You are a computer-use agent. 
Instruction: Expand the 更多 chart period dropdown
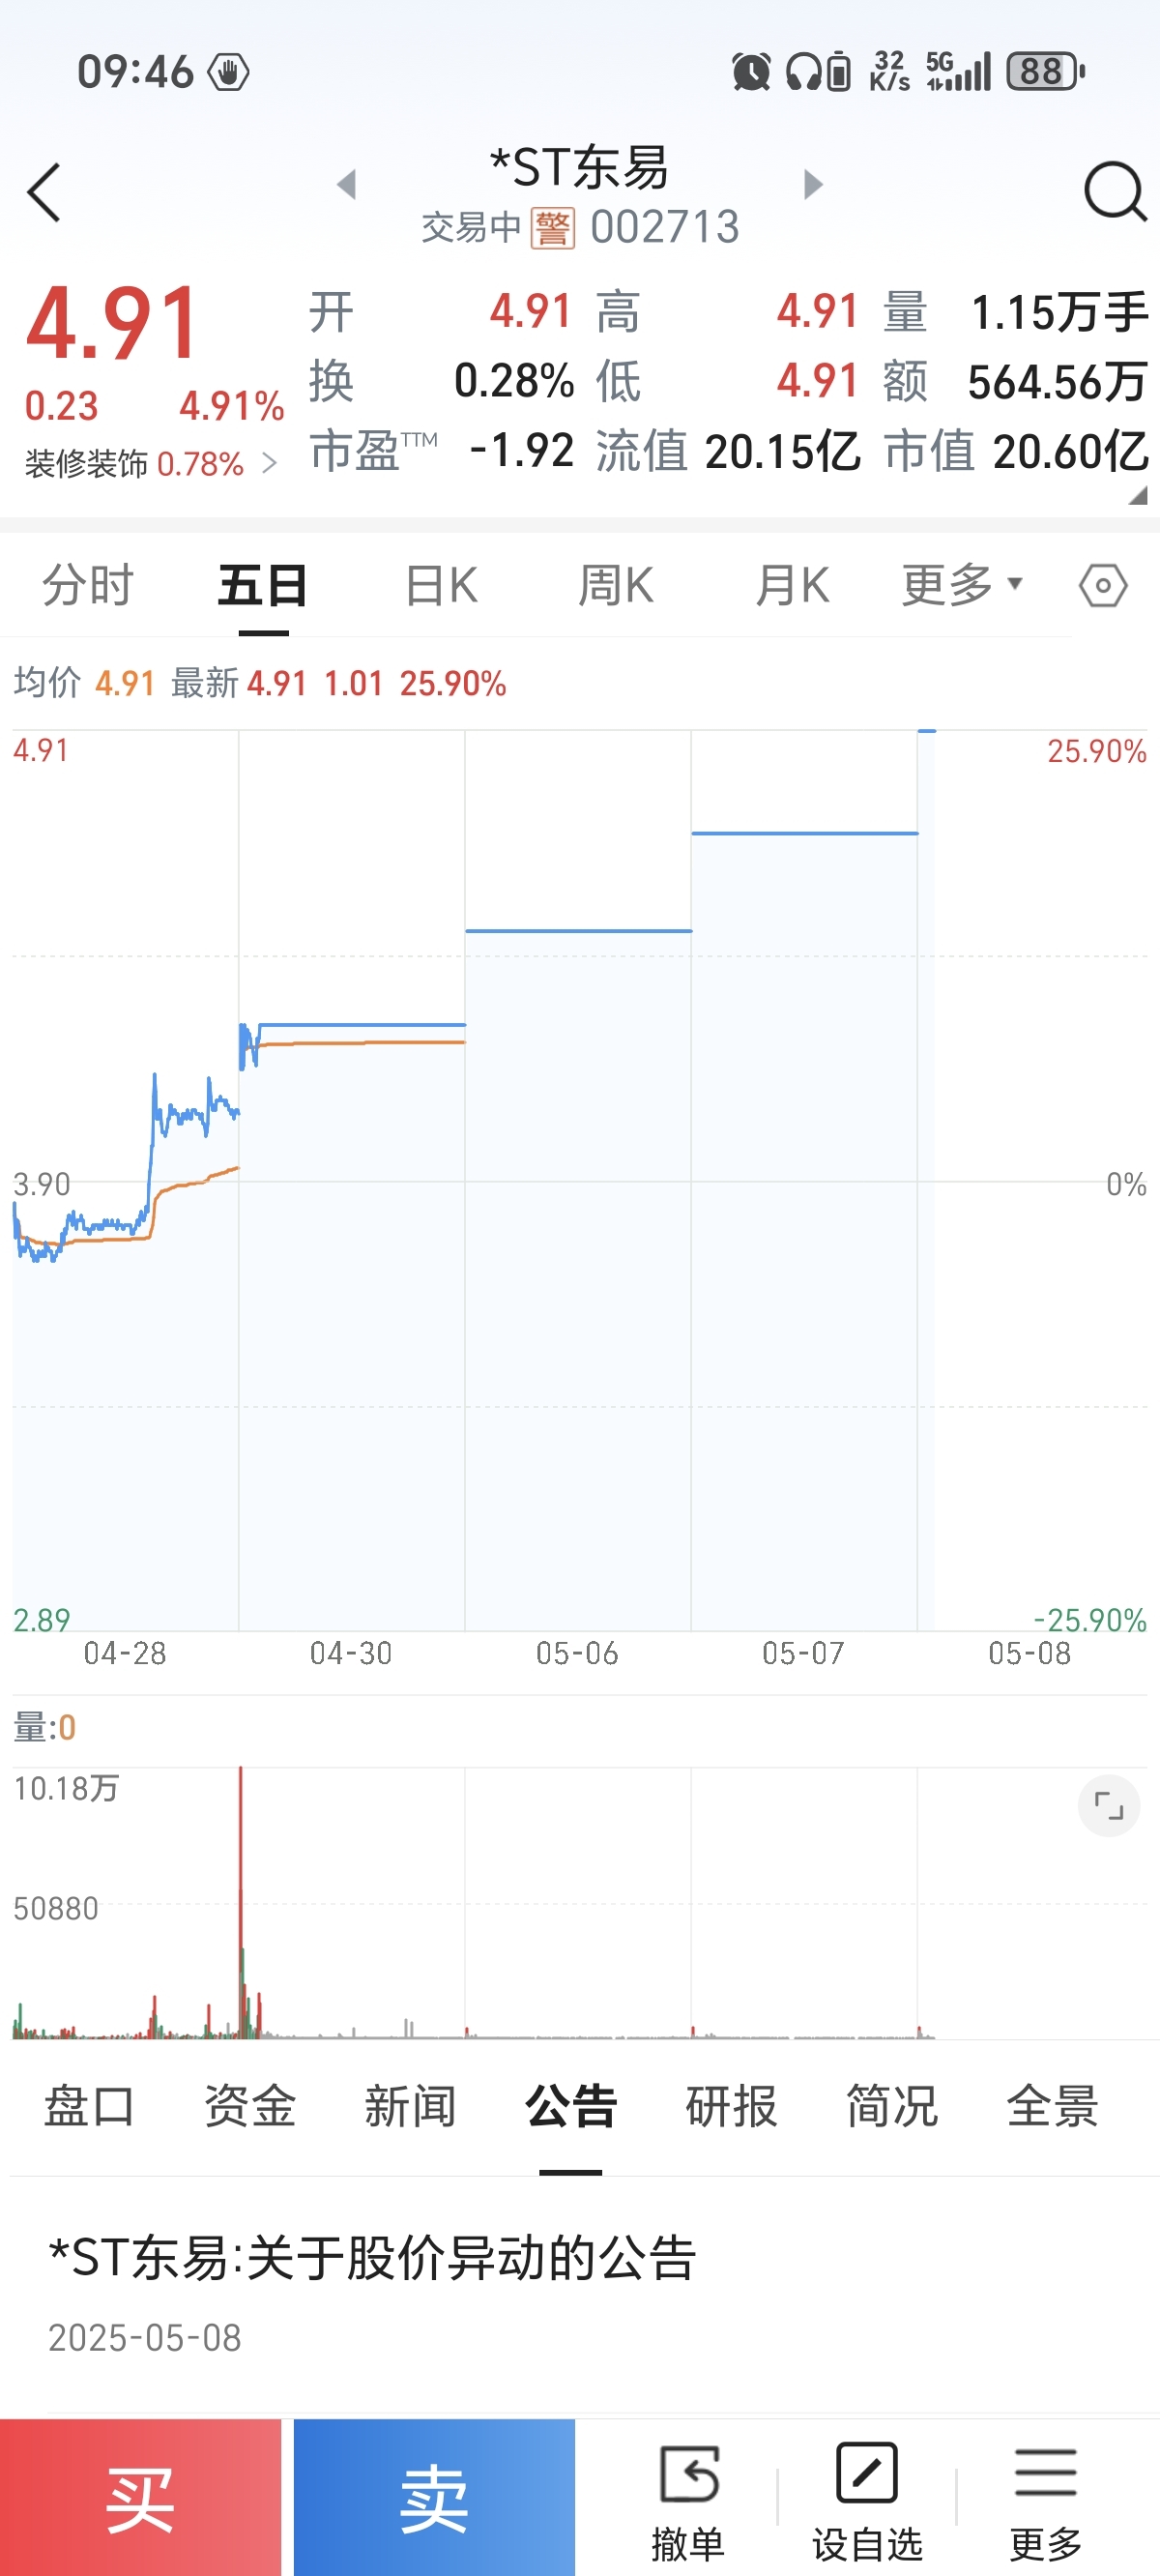tap(961, 584)
